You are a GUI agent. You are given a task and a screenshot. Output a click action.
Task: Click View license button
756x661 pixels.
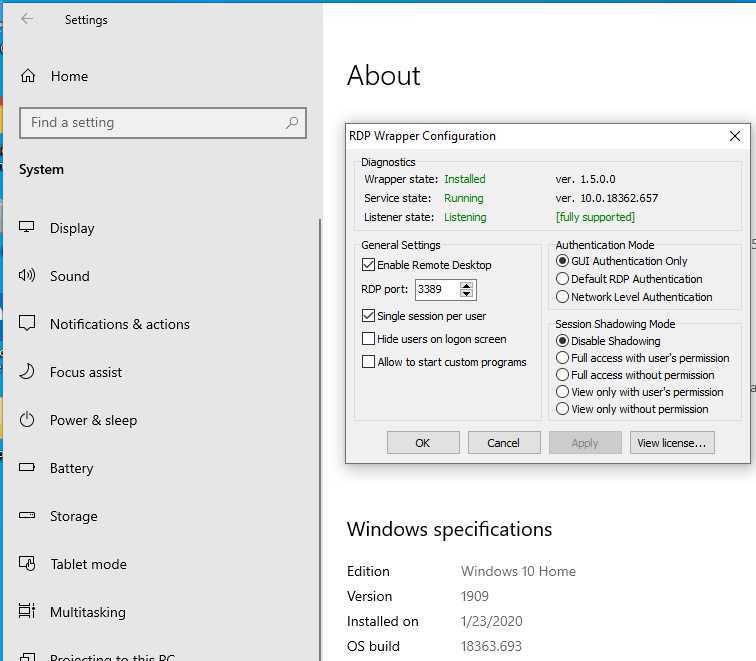coord(672,443)
